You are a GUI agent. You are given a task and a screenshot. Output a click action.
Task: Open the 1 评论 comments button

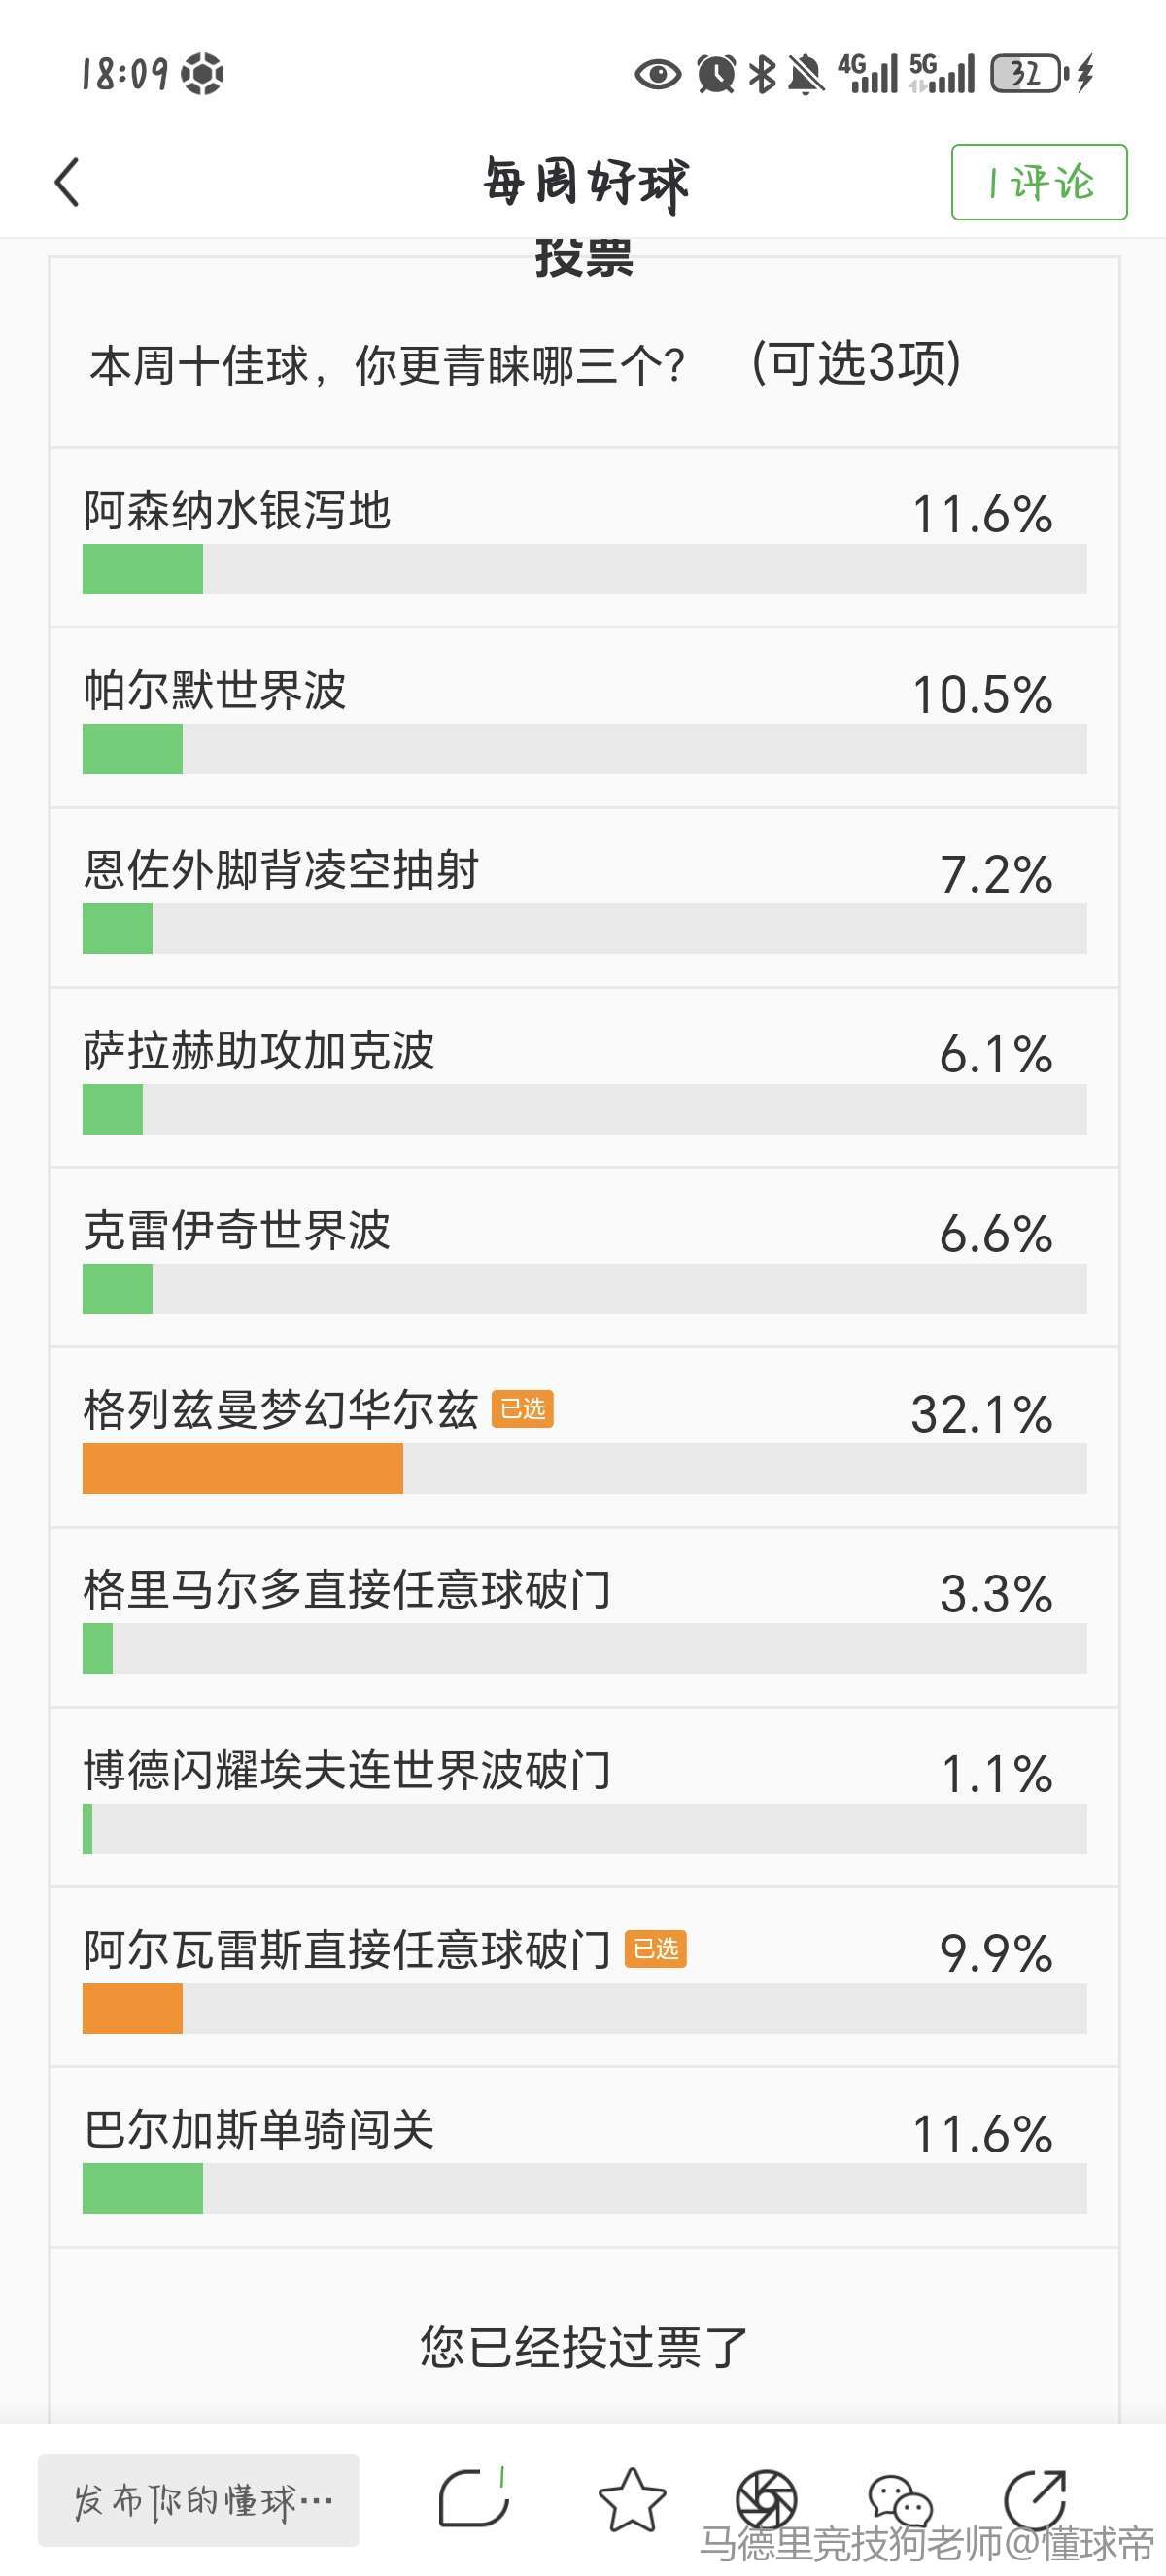coord(1039,182)
